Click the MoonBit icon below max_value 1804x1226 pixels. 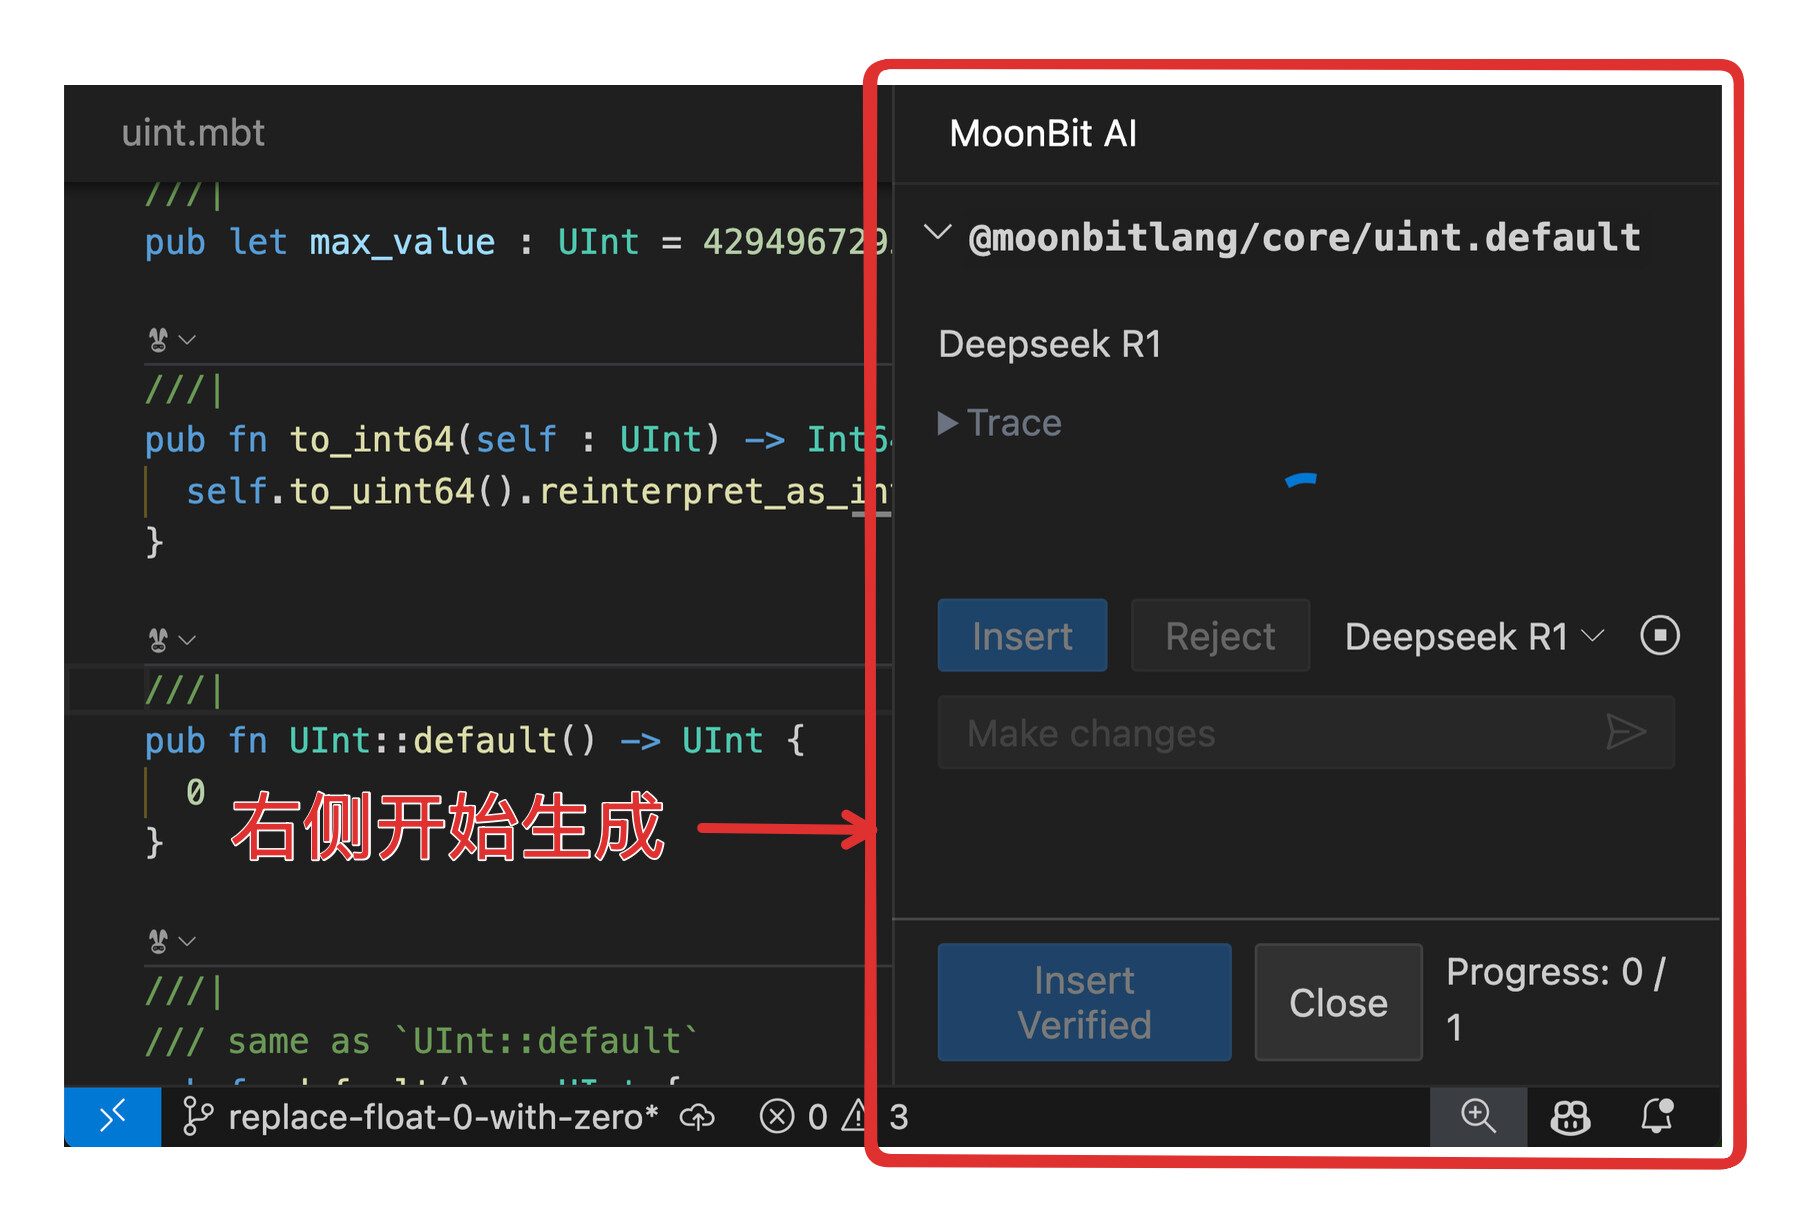(x=158, y=339)
